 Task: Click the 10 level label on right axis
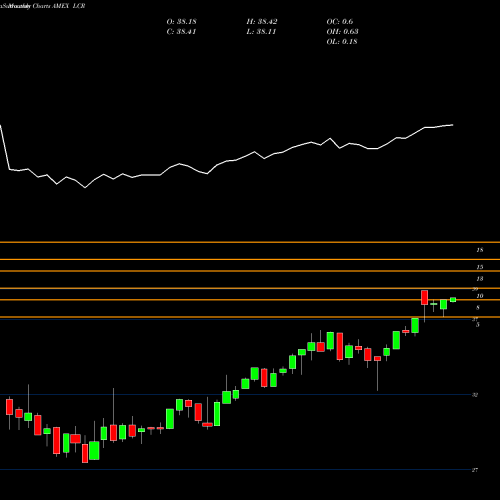pyautogui.click(x=480, y=296)
